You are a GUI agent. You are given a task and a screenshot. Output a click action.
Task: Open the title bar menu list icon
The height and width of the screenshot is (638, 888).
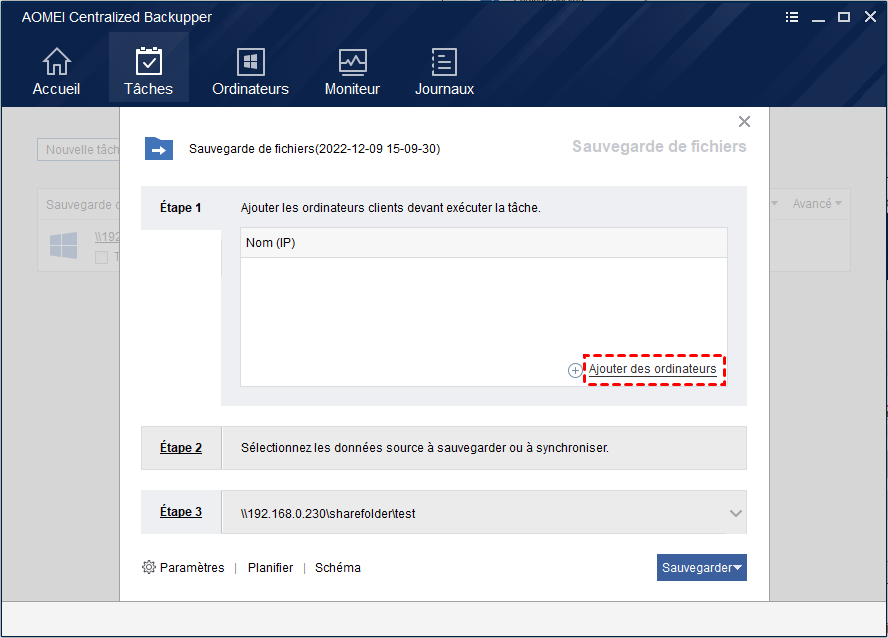pos(792,17)
